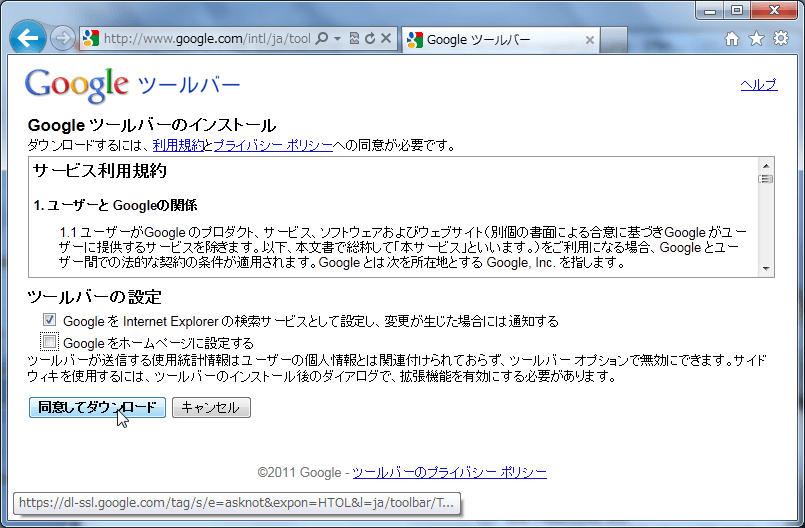Open the ヘルプ link
This screenshot has height=528, width=805.
(759, 85)
